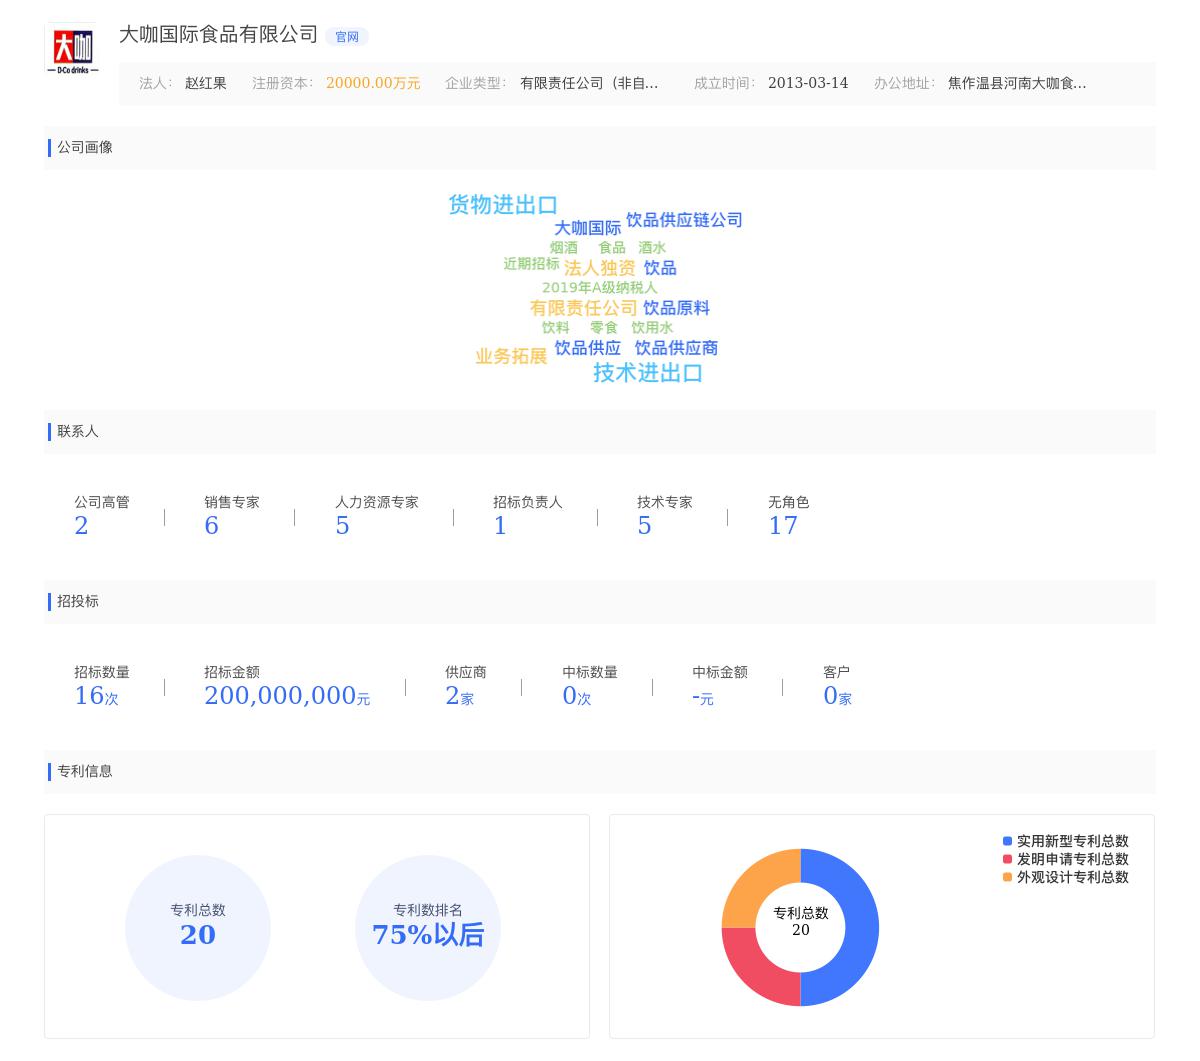This screenshot has width=1200, height=1061.
Task: View the 17 contacts under 无角色
Action: 782,526
